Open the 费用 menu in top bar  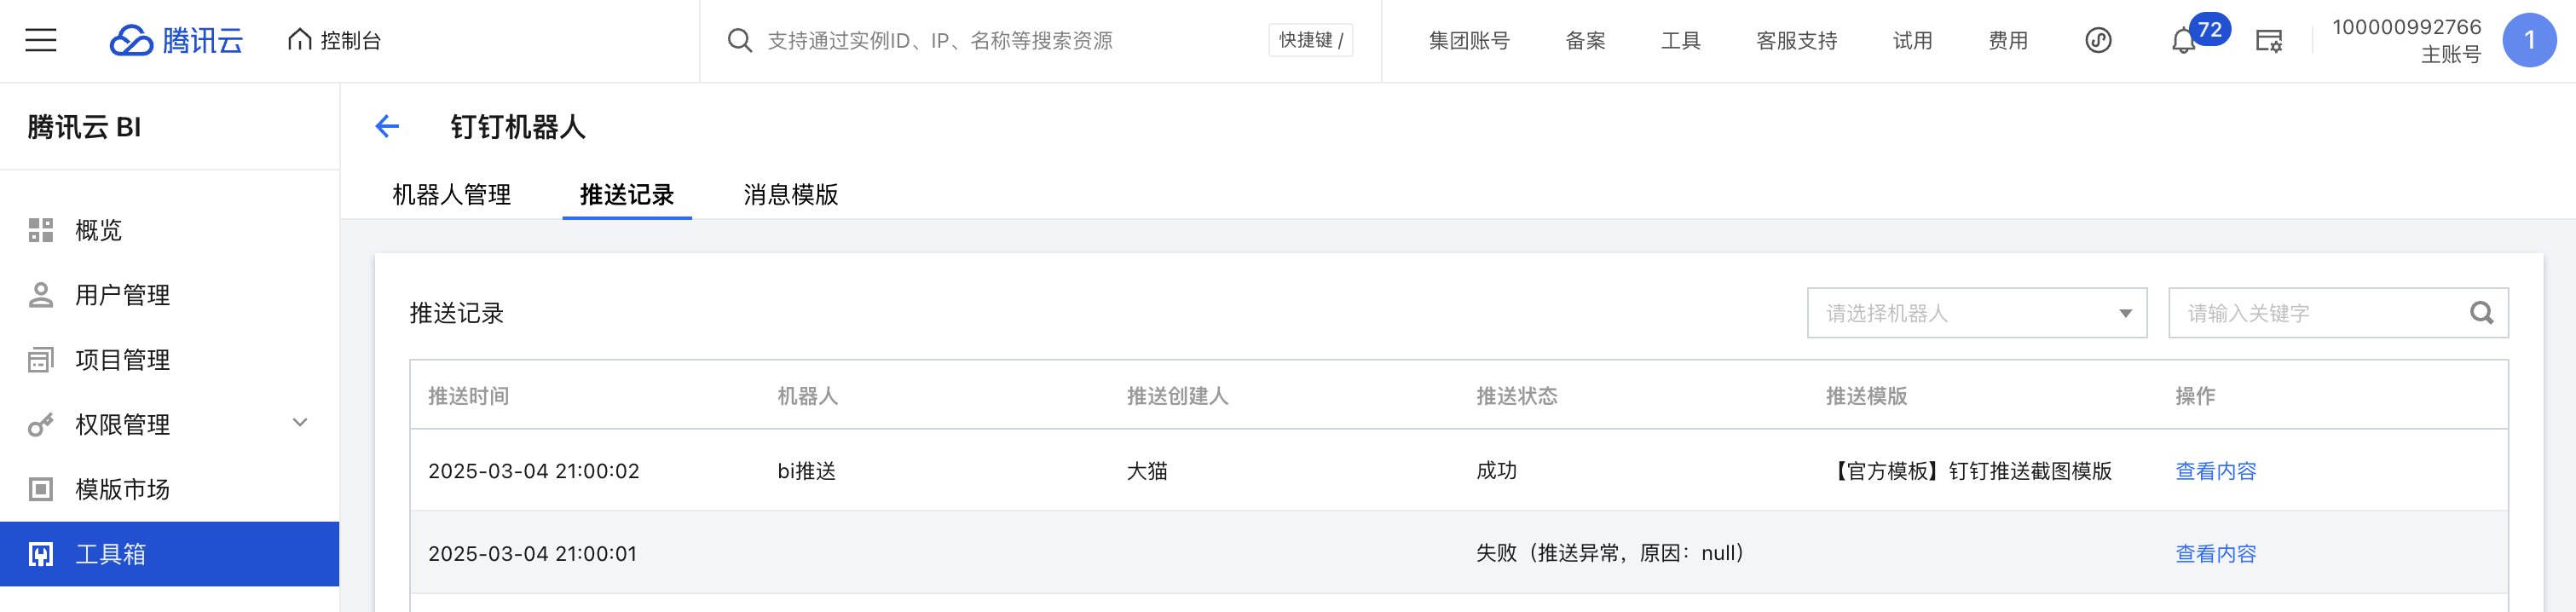(2007, 40)
